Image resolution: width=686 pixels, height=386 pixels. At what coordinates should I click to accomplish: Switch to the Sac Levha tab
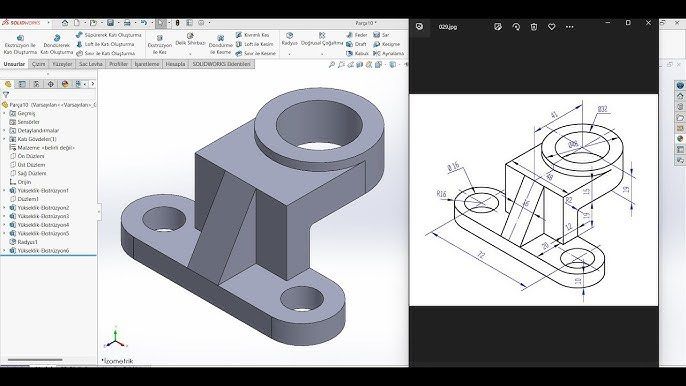tap(91, 64)
